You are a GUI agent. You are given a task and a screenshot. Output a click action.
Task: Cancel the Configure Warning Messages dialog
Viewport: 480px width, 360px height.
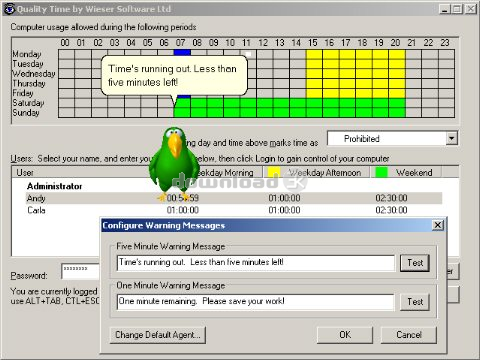409,335
